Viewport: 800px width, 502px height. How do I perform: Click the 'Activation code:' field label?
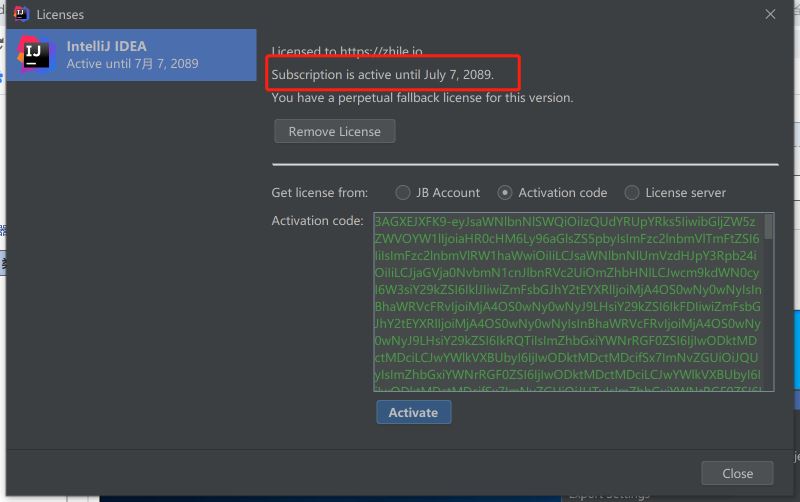tap(317, 221)
